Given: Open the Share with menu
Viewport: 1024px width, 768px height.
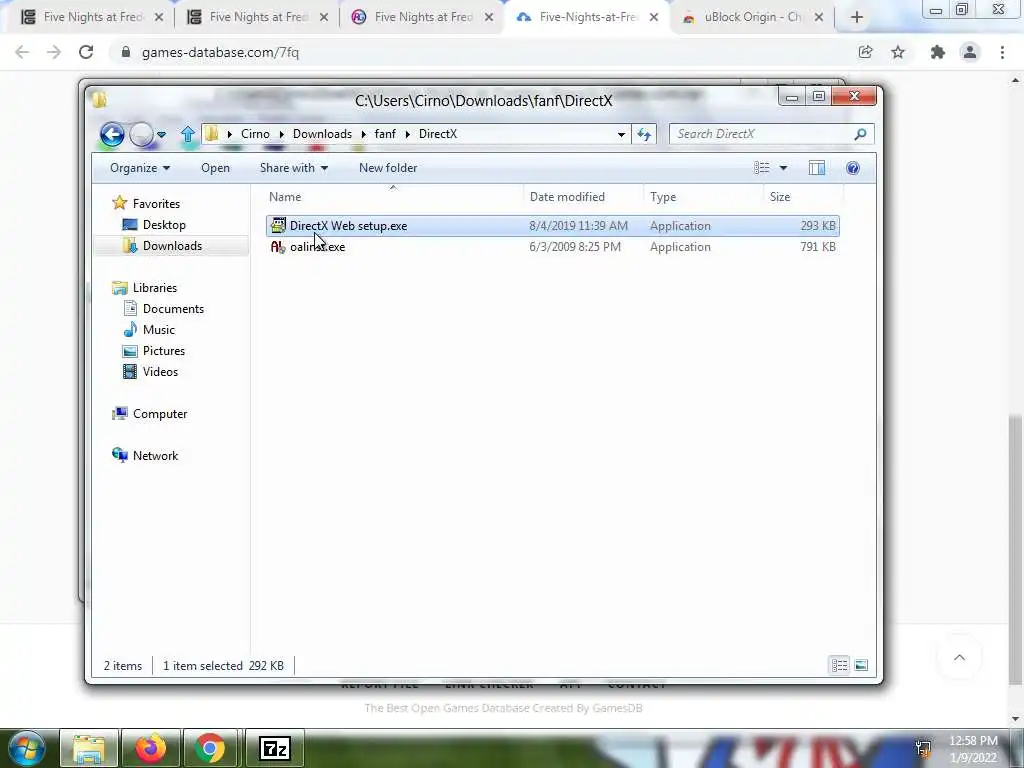Looking at the screenshot, I should [x=294, y=168].
